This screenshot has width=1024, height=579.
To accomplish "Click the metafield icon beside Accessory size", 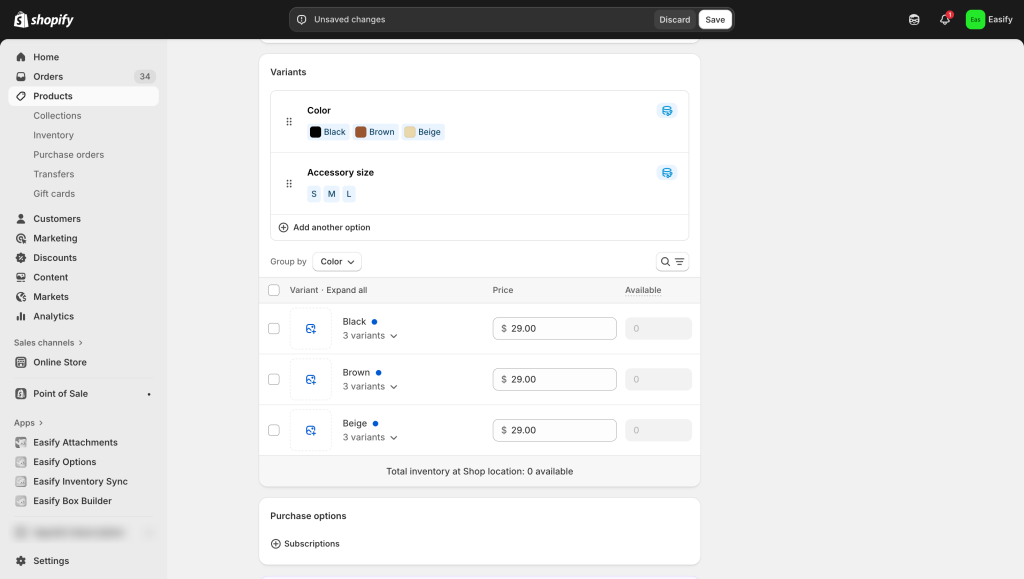I will (x=667, y=173).
